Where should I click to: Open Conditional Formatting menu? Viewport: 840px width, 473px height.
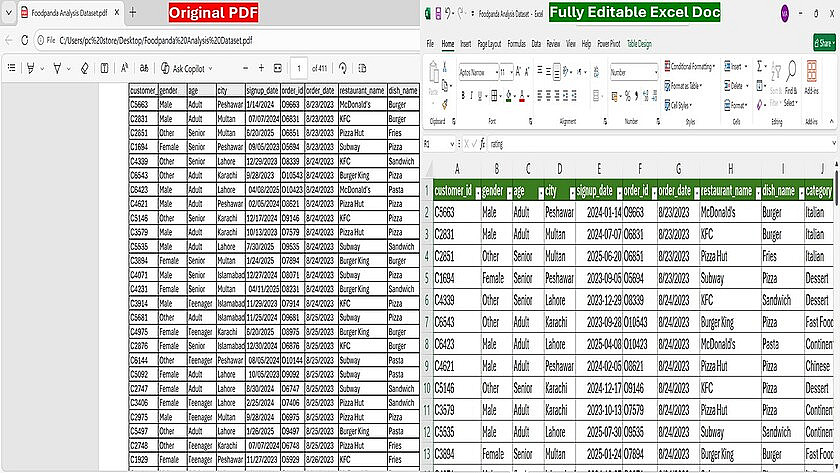tap(690, 66)
